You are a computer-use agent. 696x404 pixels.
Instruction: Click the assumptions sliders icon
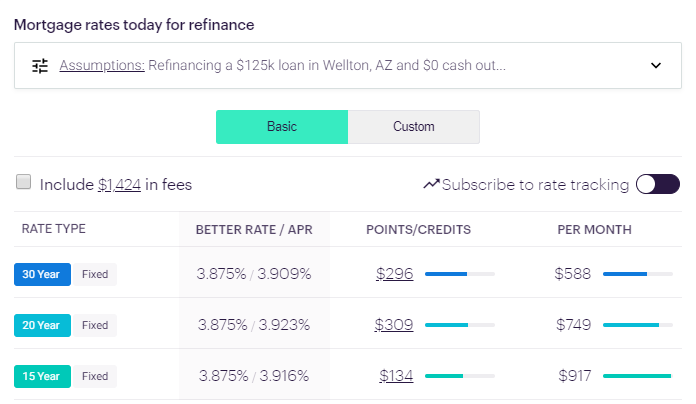tap(40, 66)
